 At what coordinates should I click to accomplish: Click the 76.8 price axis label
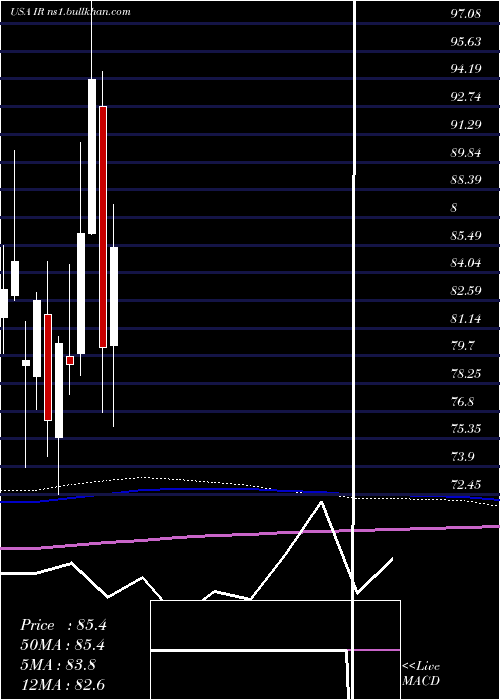click(x=462, y=401)
